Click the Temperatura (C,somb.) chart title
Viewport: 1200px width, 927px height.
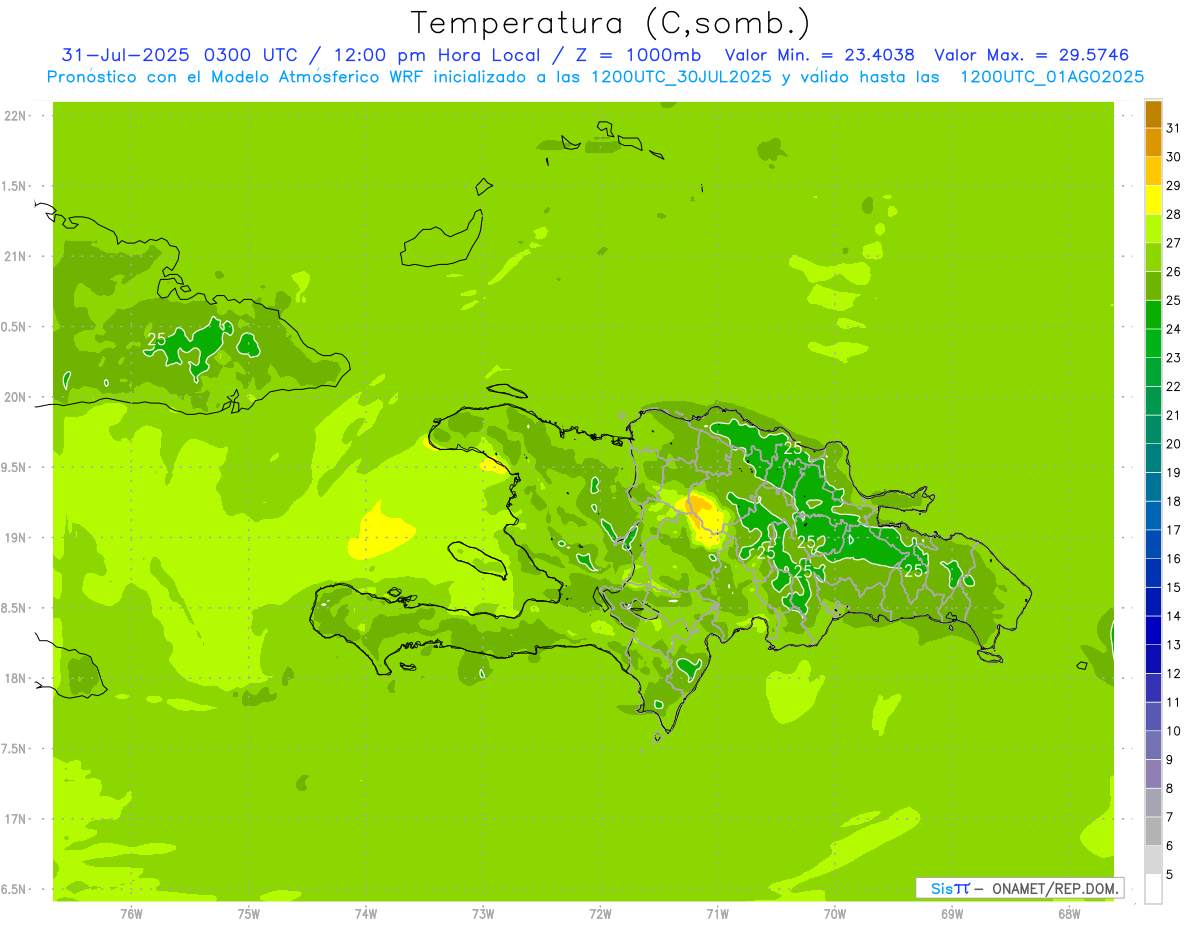610,23
